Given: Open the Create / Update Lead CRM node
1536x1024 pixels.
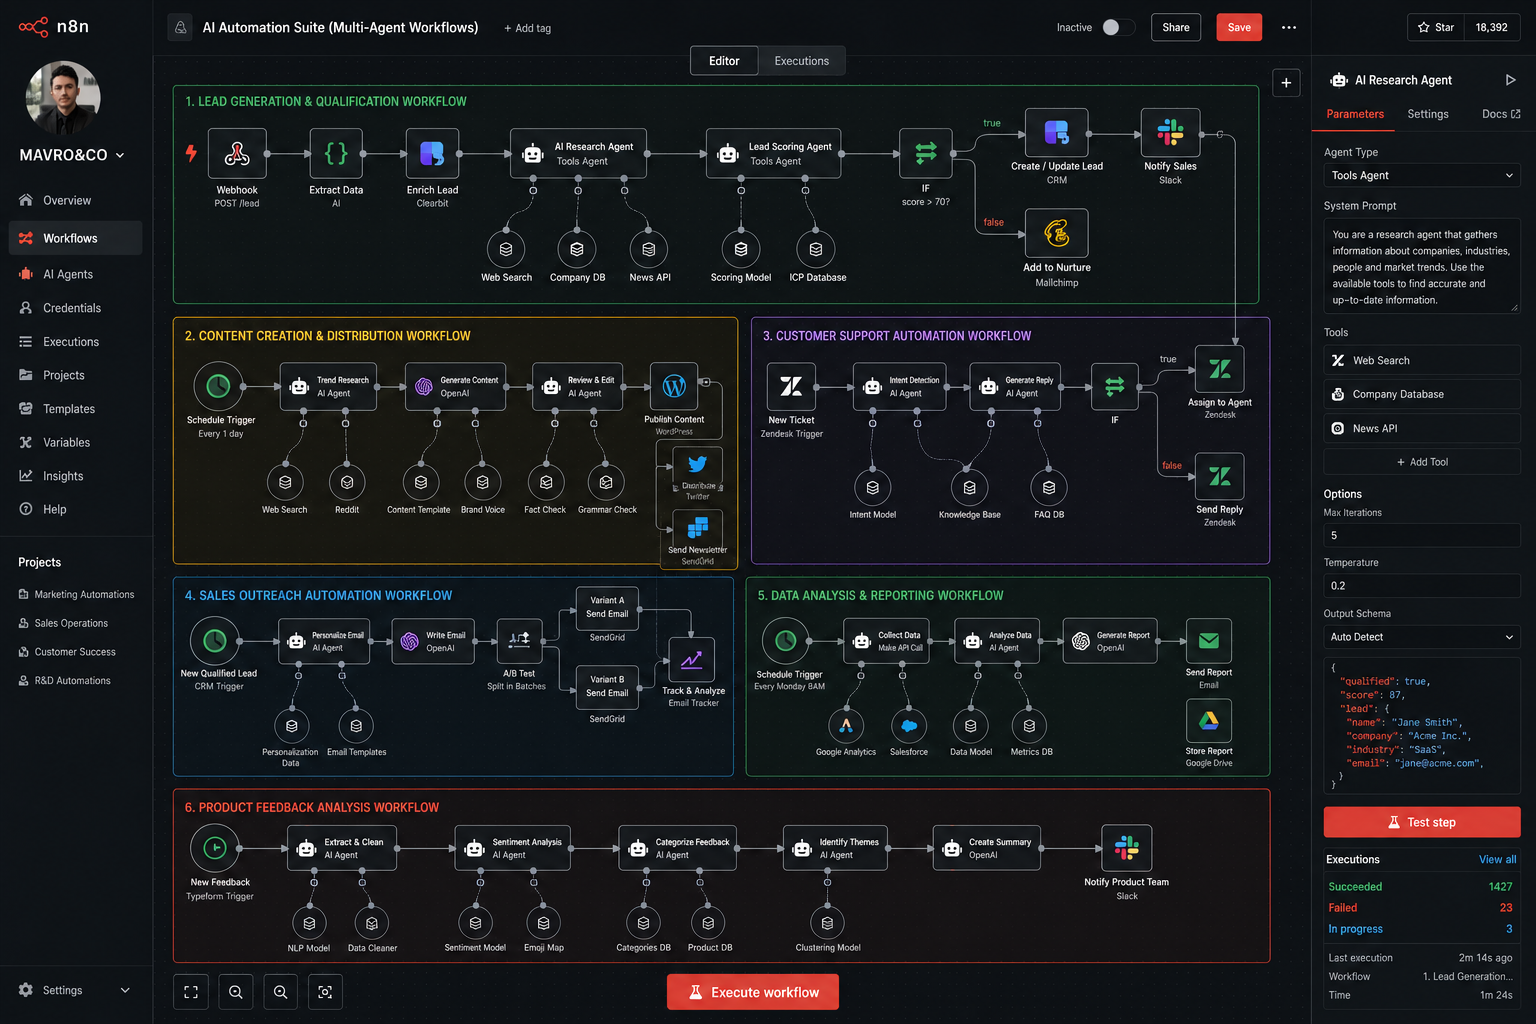Looking at the screenshot, I should 1057,133.
